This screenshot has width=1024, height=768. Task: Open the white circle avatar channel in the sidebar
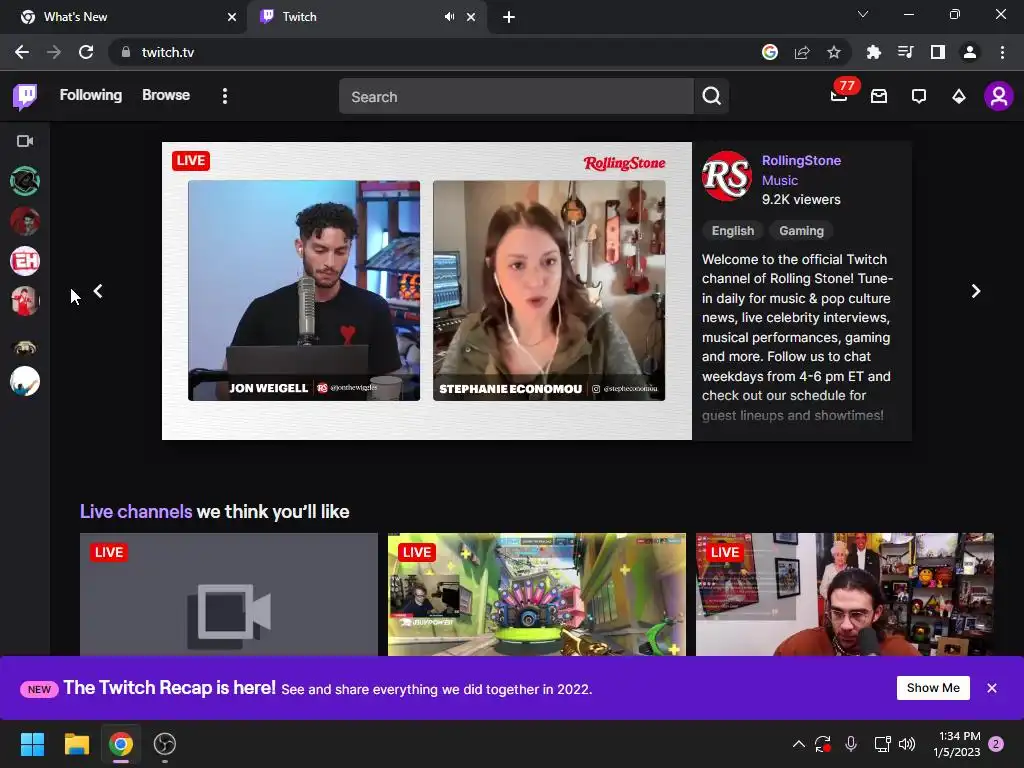(25, 381)
